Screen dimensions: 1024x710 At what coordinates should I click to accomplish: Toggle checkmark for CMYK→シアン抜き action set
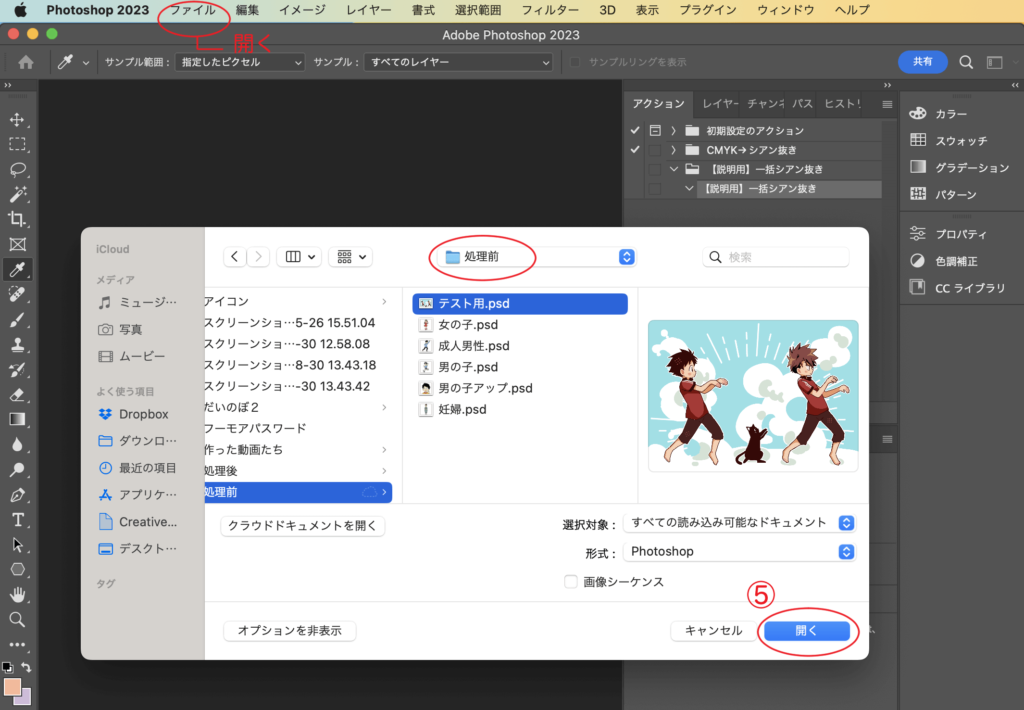(x=635, y=150)
